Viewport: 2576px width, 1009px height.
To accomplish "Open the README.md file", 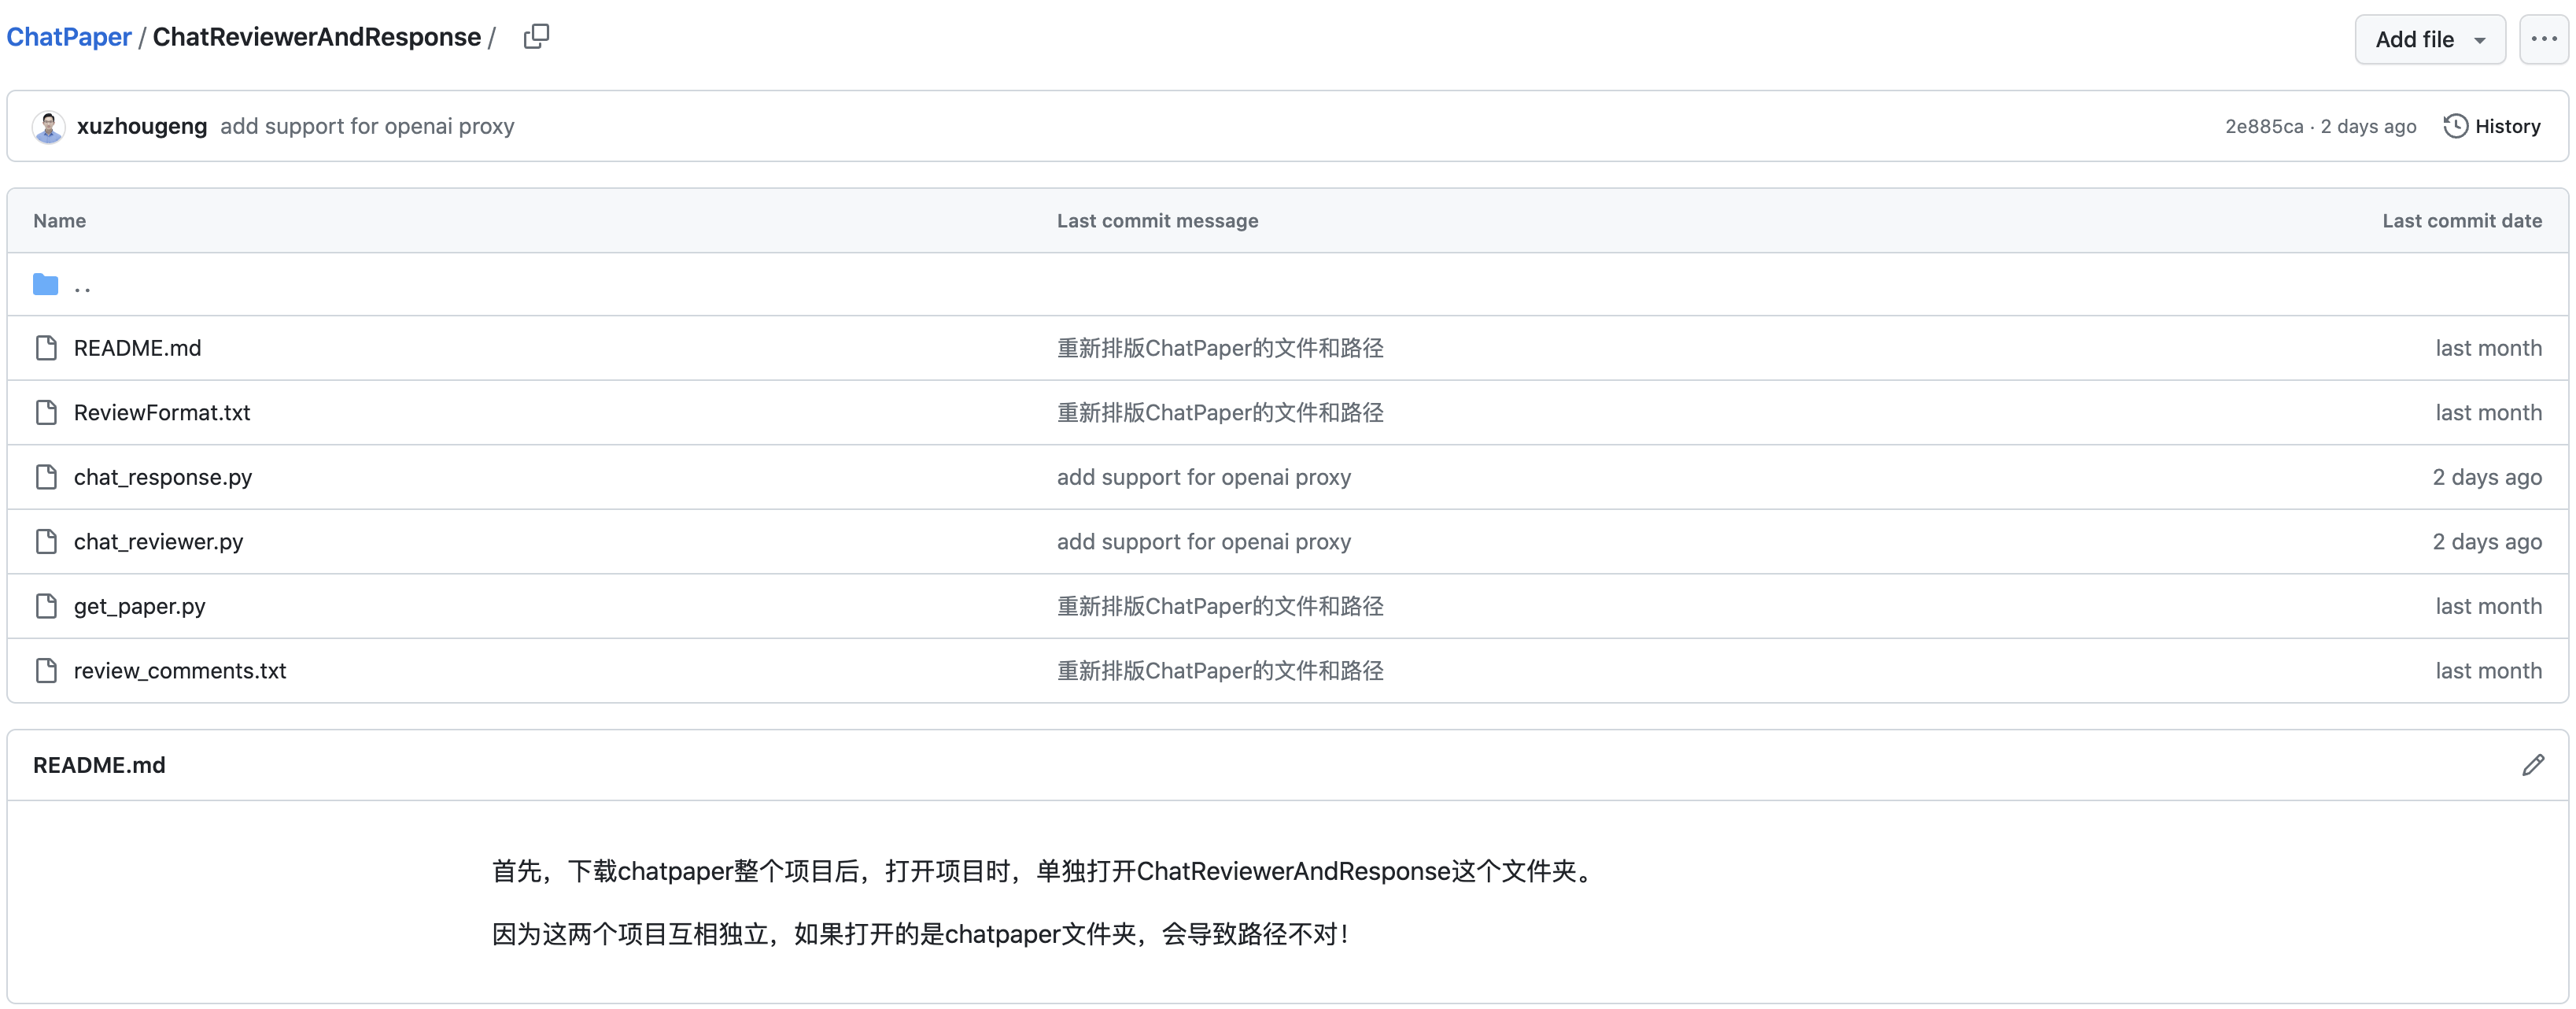I will coord(137,348).
